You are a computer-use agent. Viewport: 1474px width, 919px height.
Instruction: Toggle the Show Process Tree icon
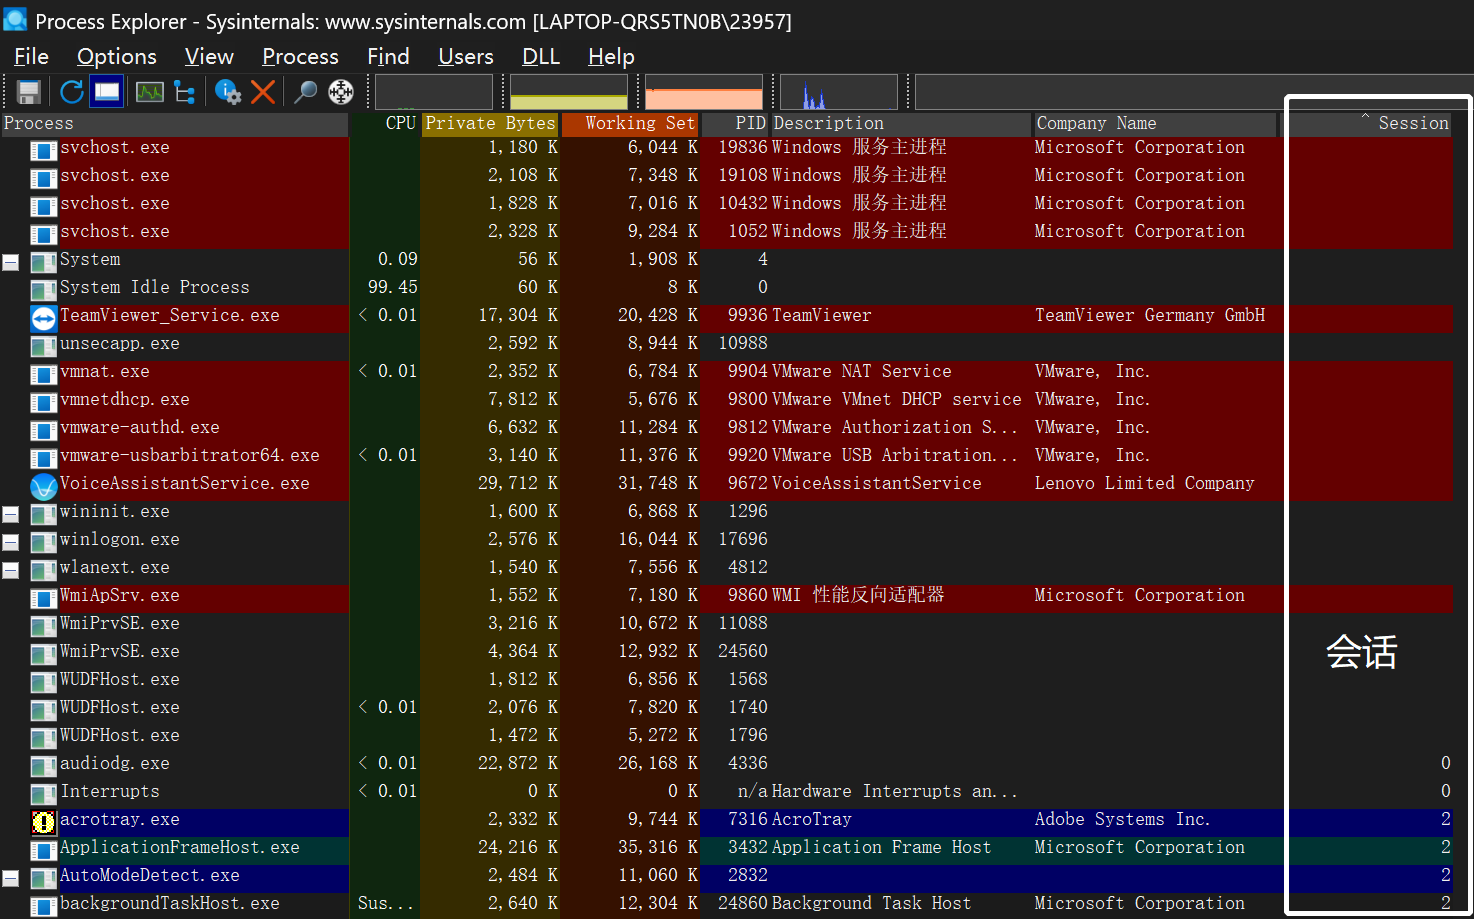point(185,92)
